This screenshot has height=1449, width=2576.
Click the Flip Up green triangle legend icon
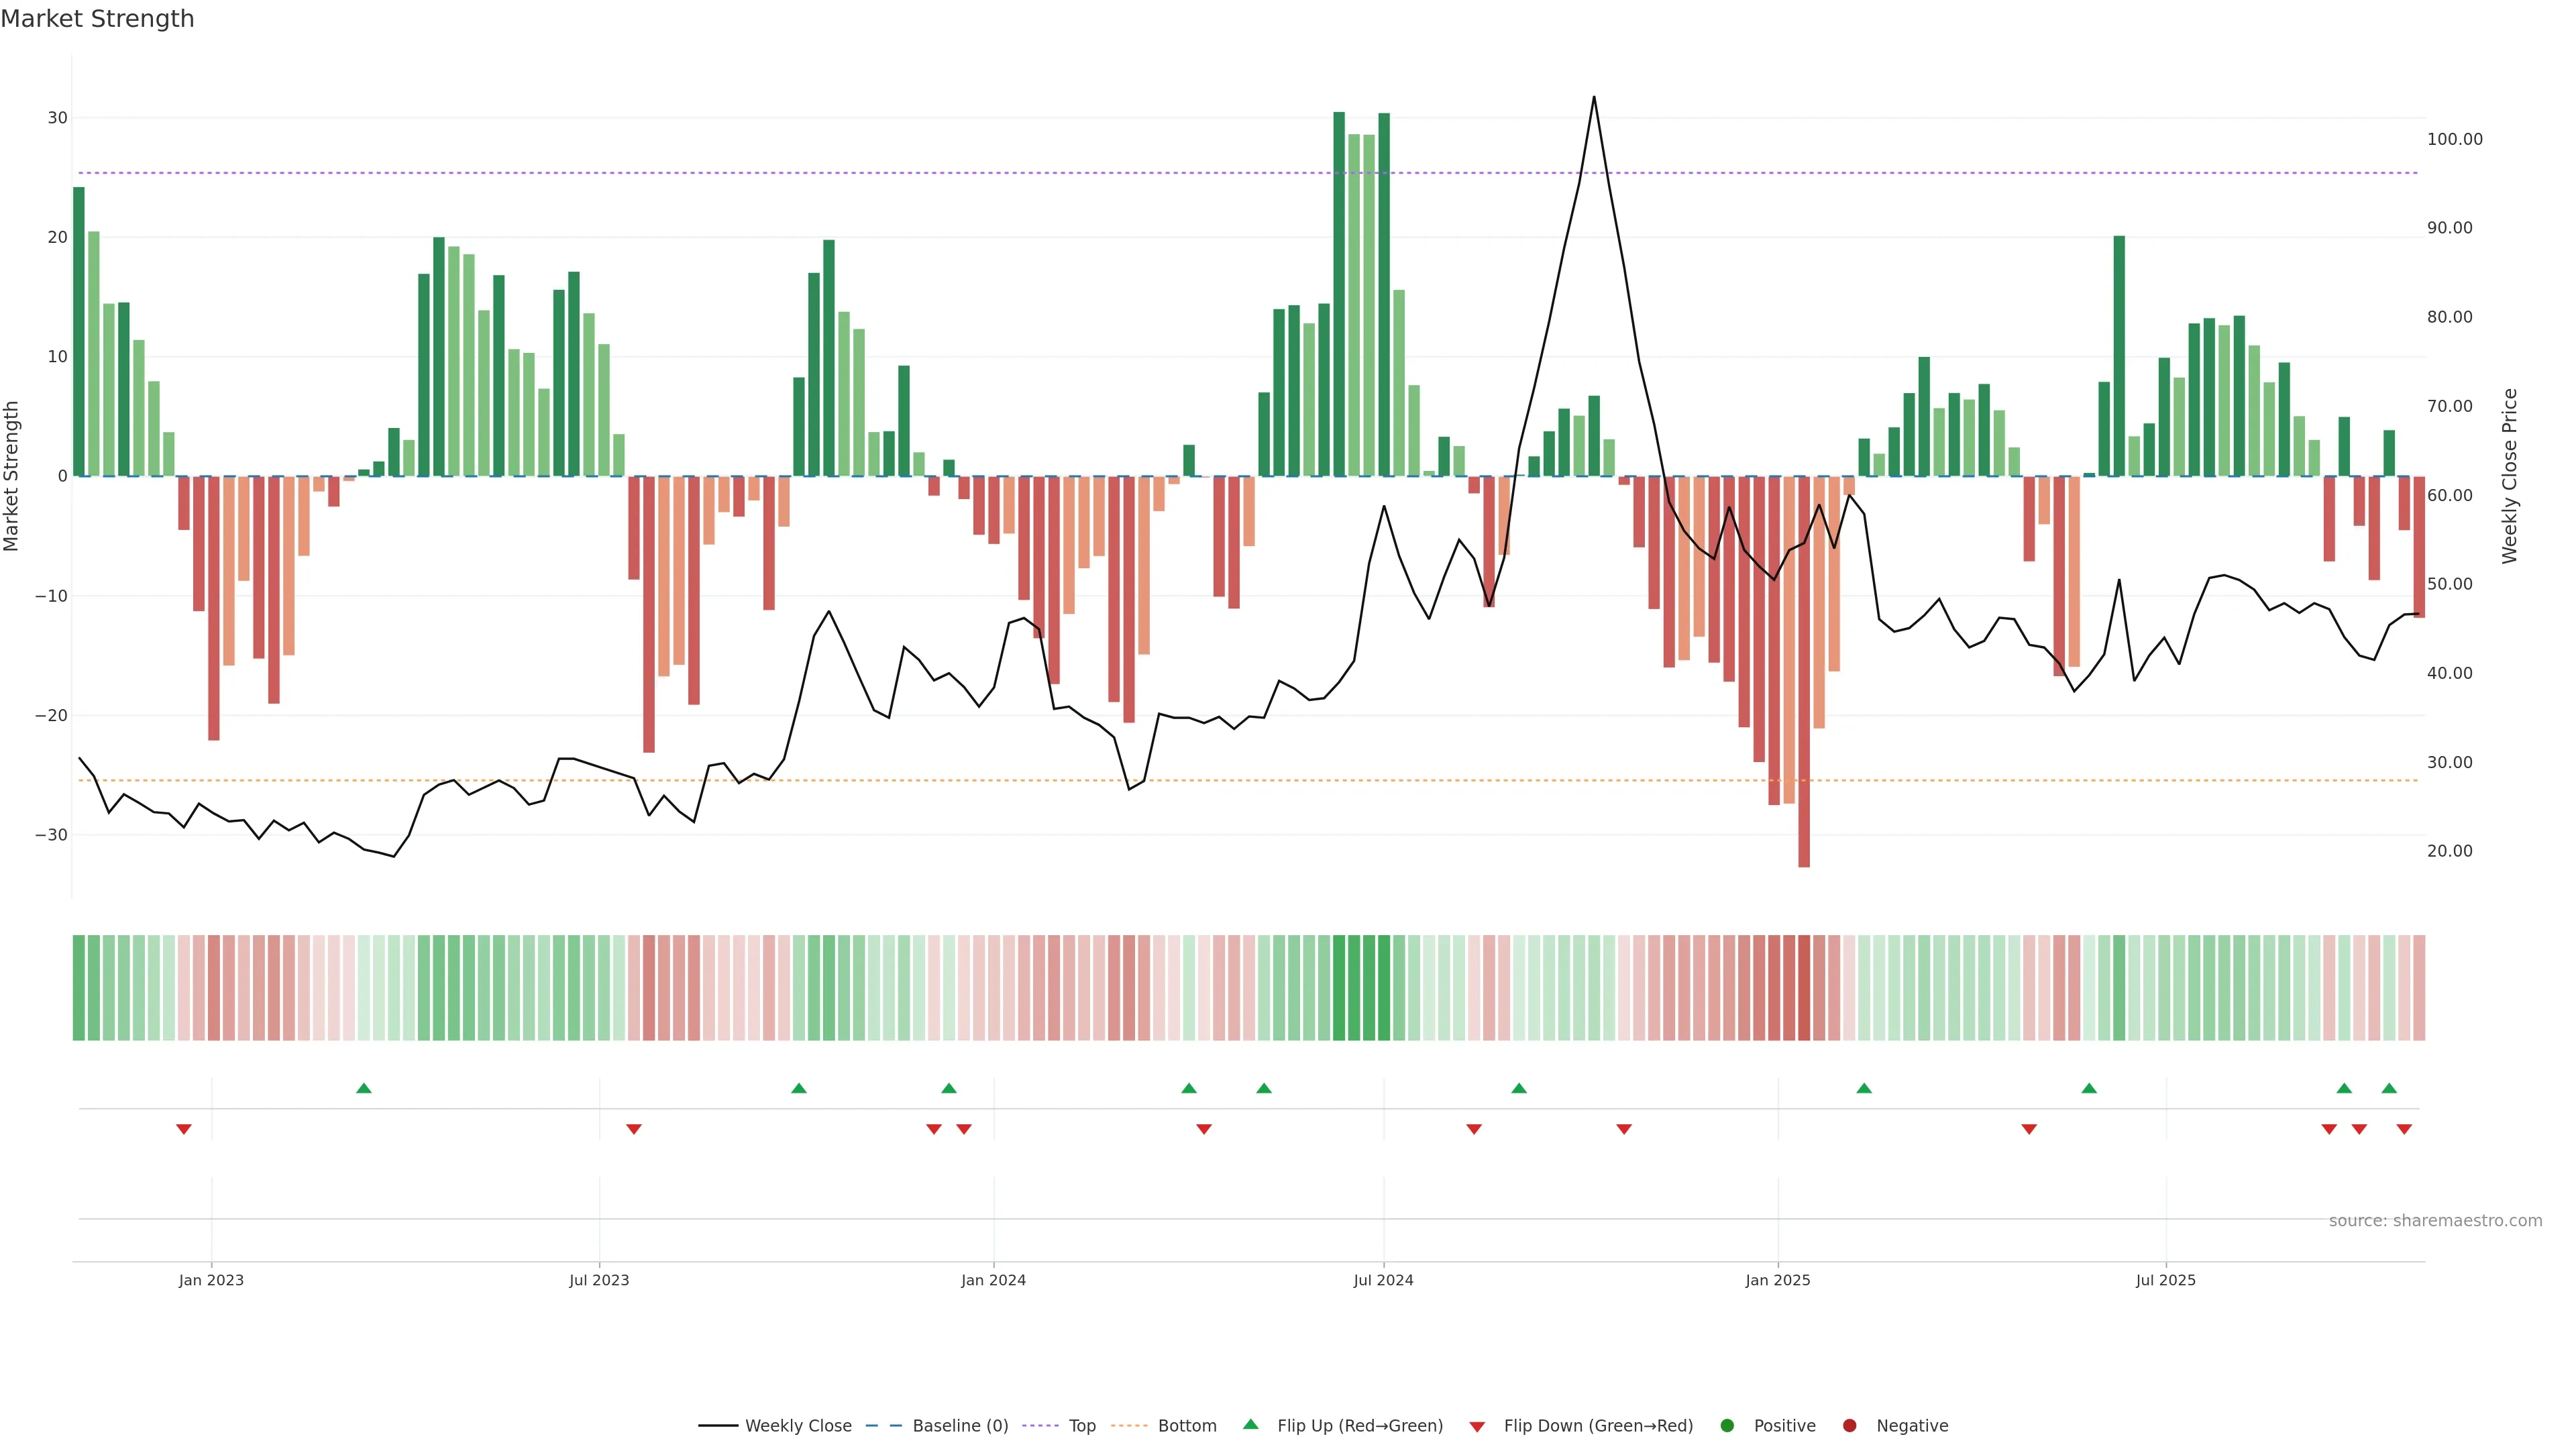tap(1250, 1424)
